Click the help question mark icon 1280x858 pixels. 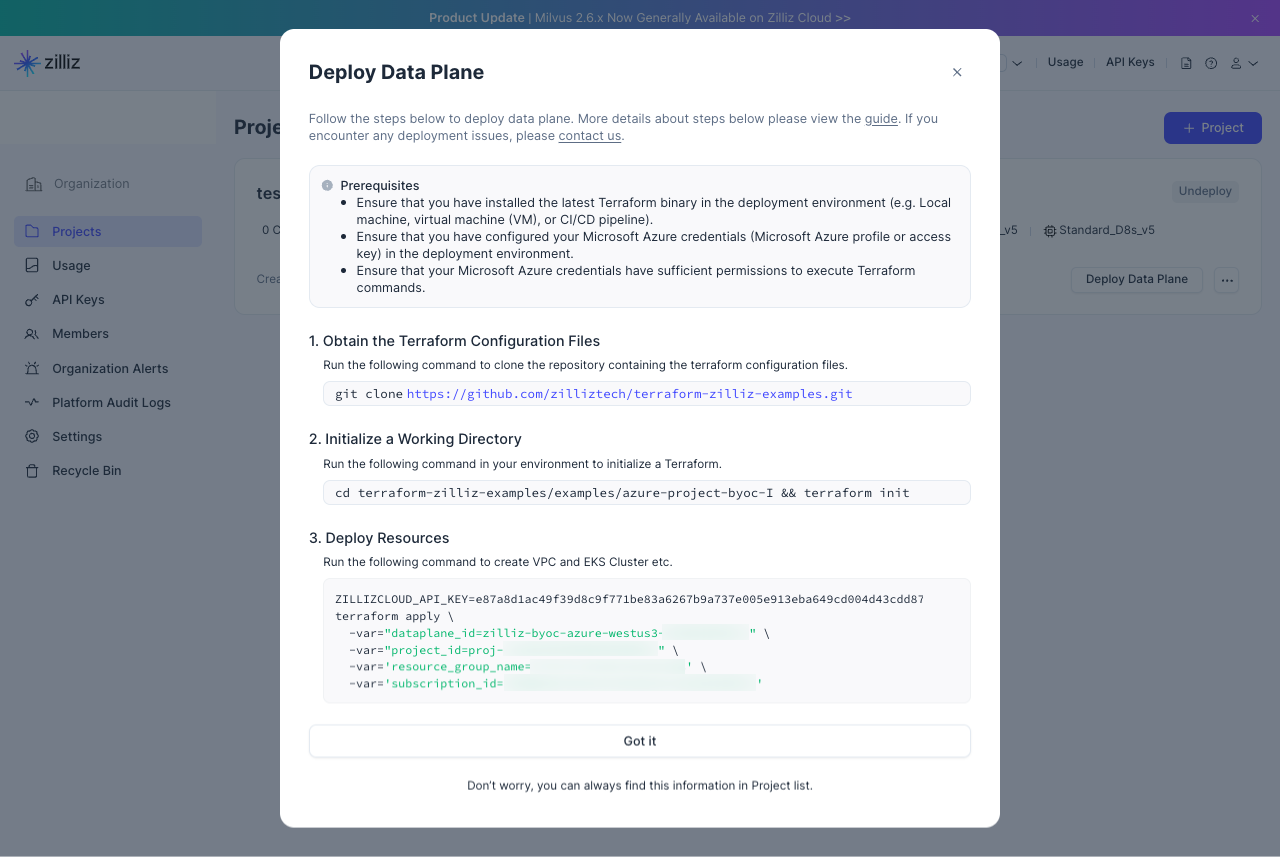[x=1211, y=63]
